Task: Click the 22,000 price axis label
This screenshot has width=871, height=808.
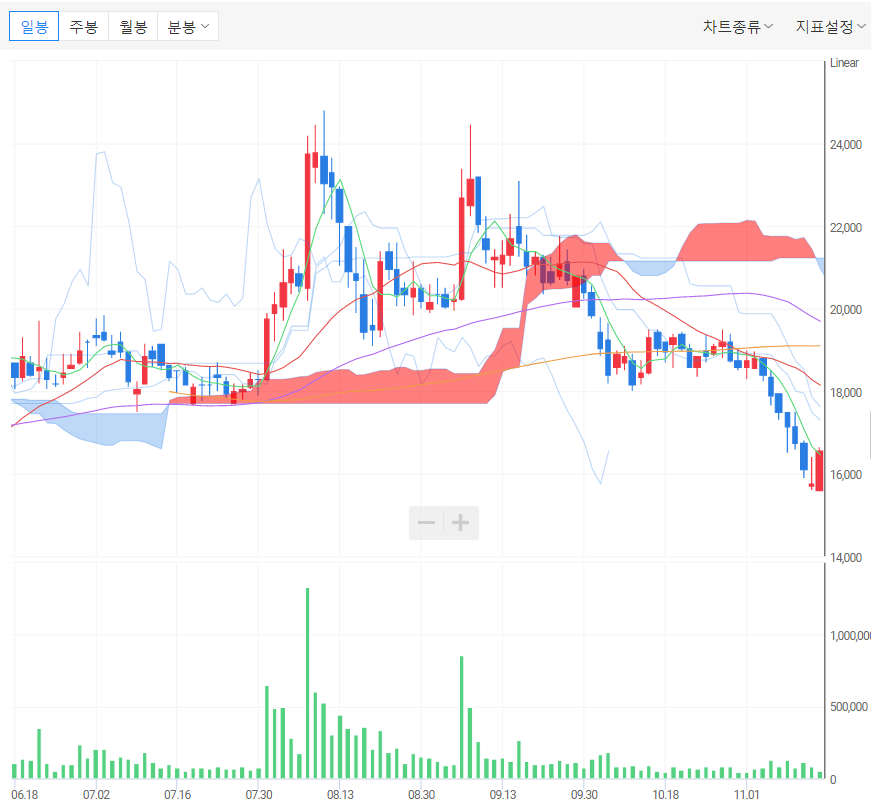Action: coord(845,228)
